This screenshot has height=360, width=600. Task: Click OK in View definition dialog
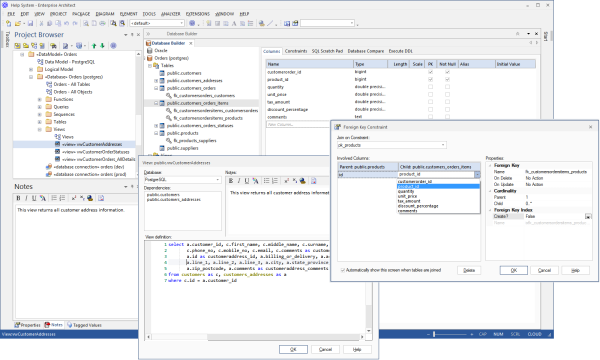(x=293, y=350)
